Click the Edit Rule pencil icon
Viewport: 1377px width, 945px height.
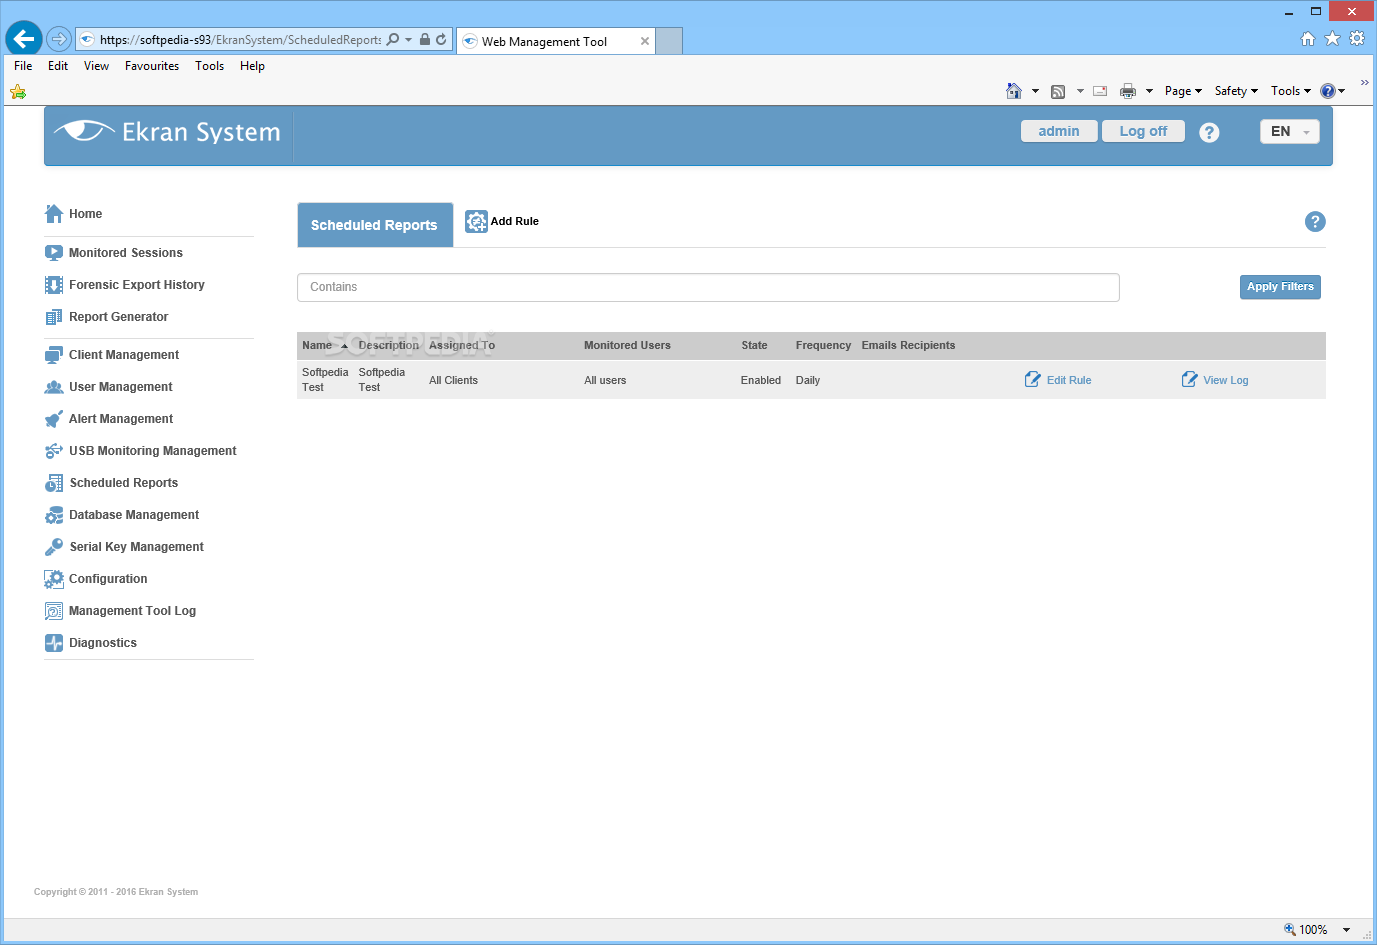coord(1033,380)
